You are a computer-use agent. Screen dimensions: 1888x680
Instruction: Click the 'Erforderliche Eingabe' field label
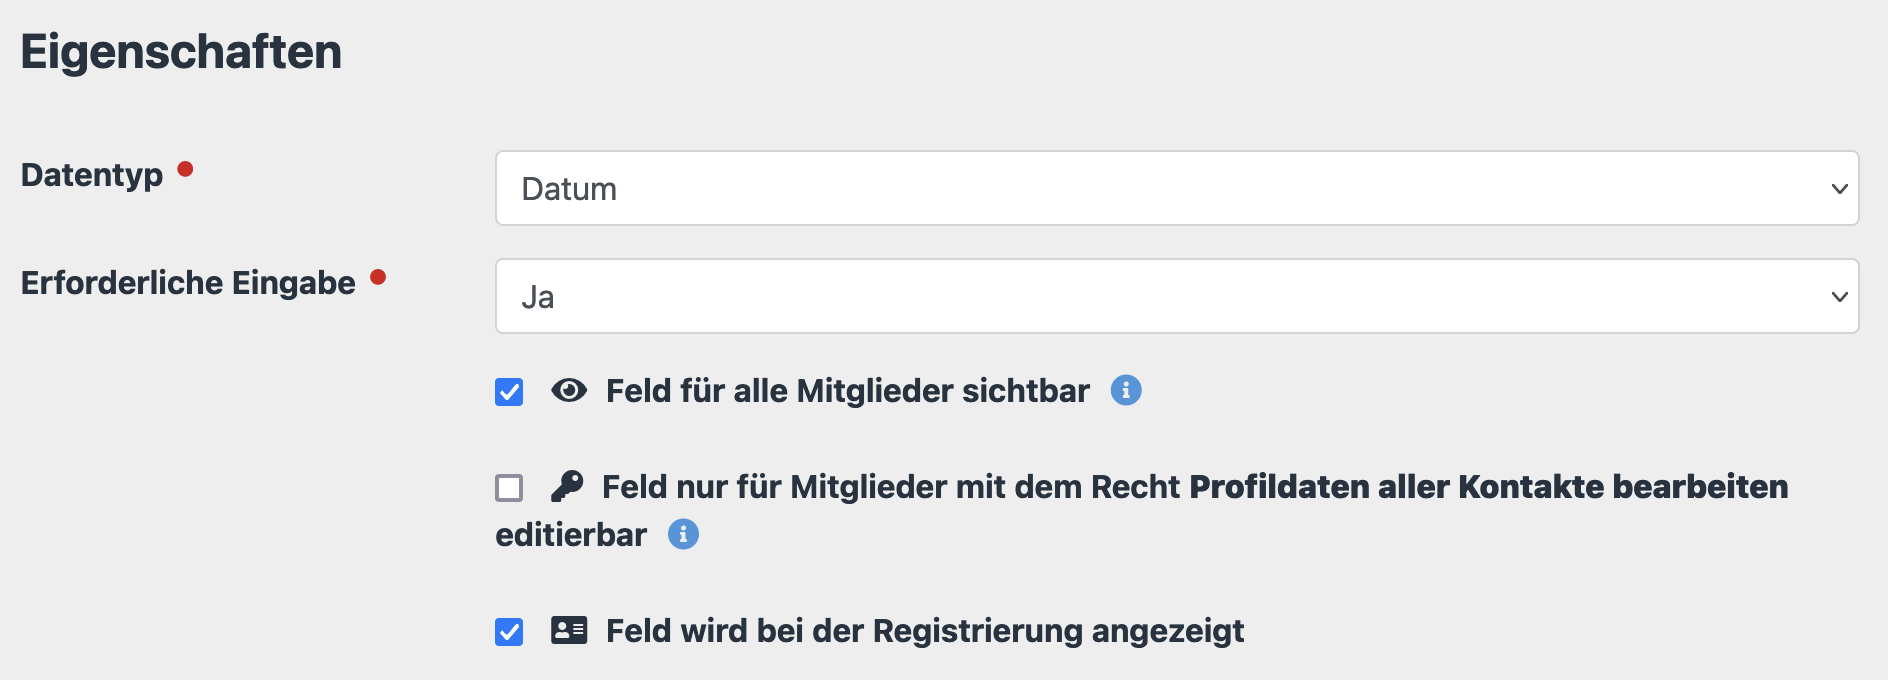[188, 283]
